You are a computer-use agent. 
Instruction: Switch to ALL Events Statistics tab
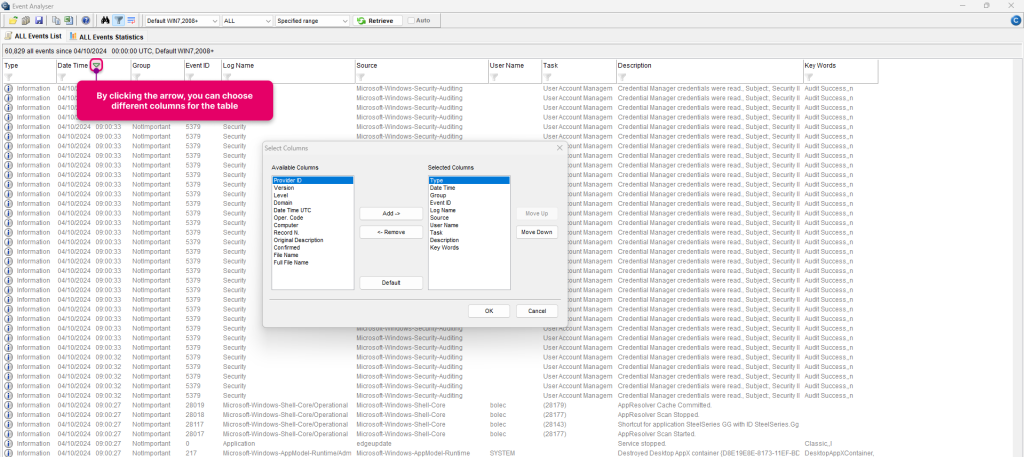(106, 37)
